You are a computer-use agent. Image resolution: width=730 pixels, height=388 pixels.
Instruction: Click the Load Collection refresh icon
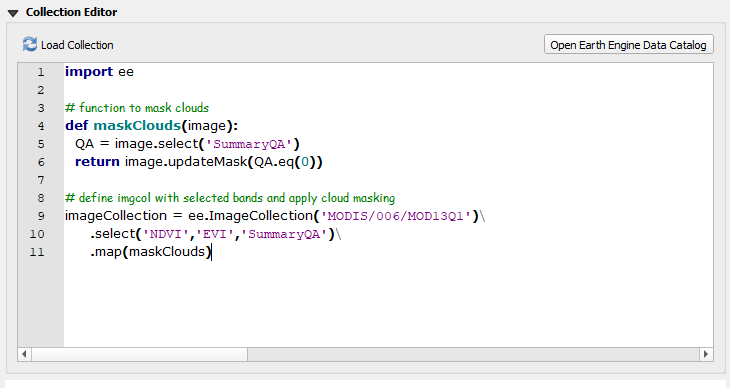30,45
